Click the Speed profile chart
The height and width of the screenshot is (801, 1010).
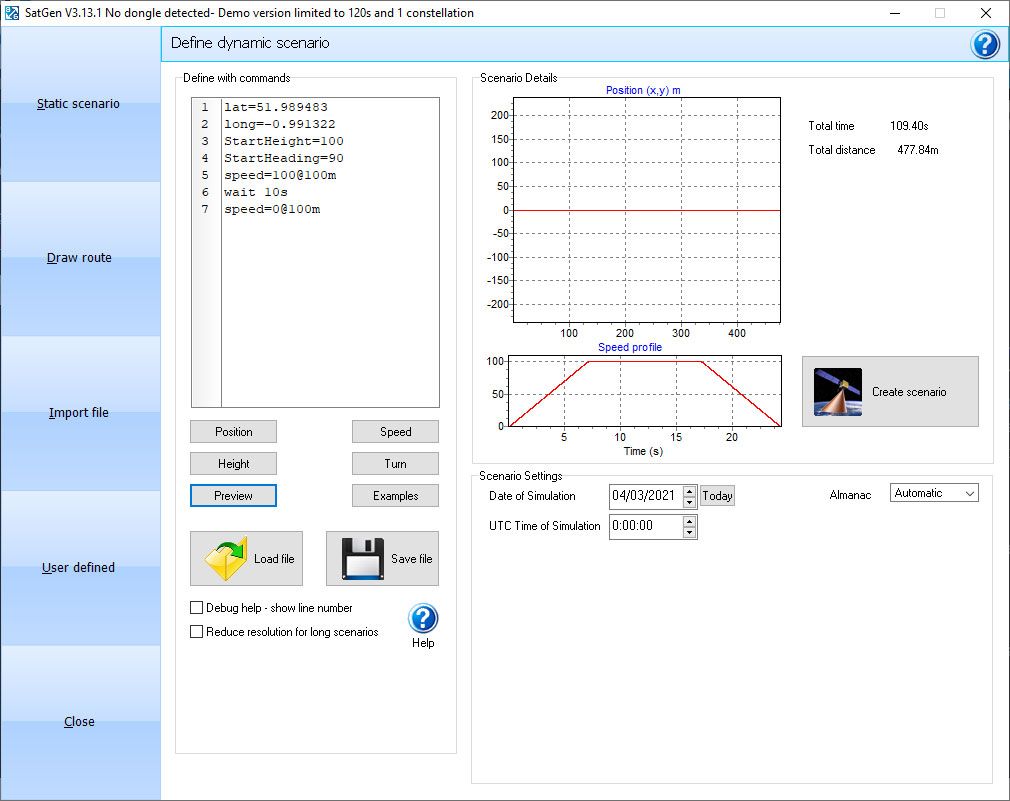(x=645, y=391)
